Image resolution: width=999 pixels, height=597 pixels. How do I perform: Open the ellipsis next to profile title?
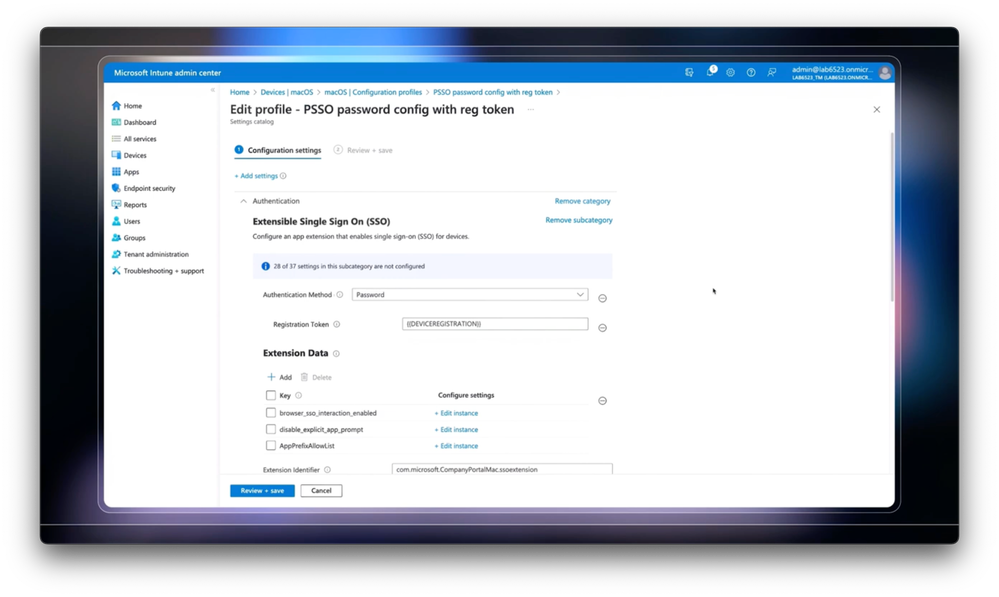[x=530, y=110]
